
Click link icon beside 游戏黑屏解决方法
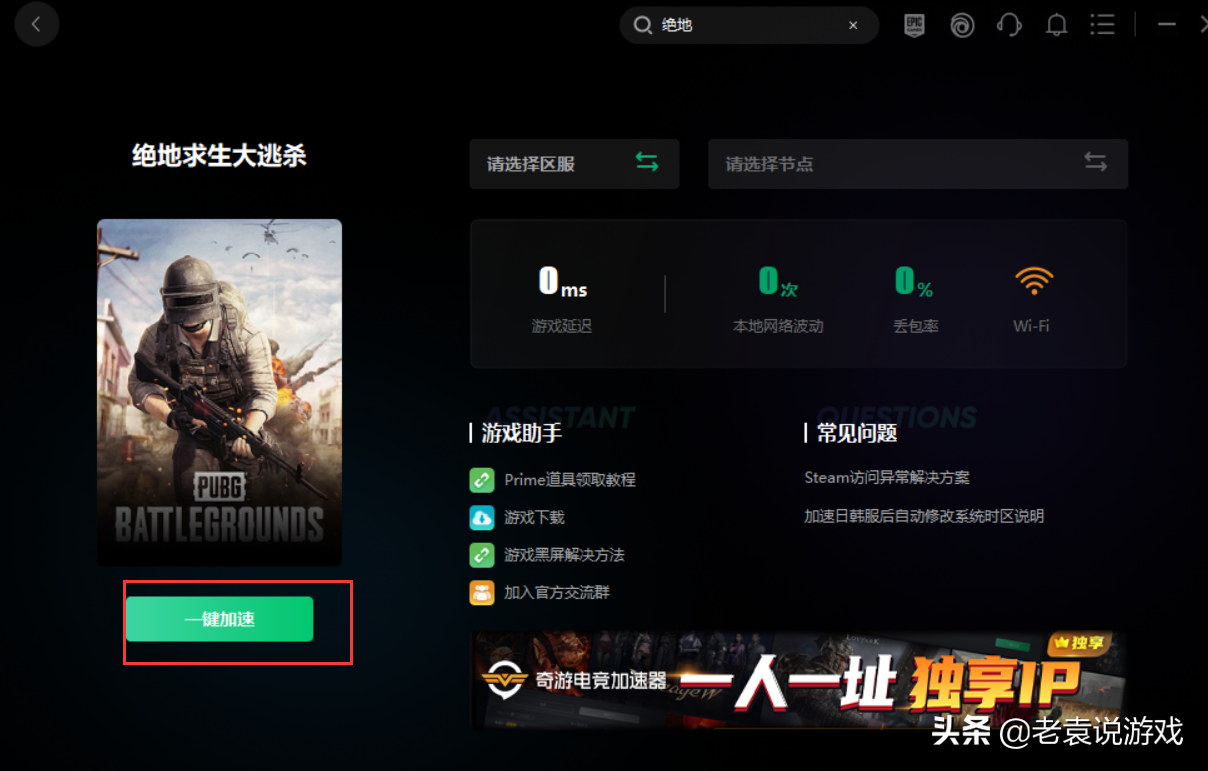point(482,555)
